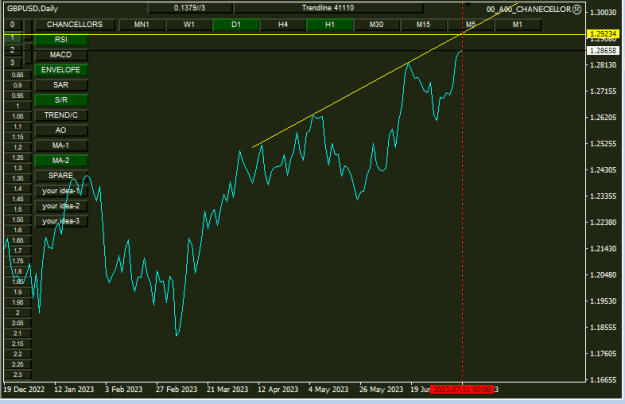Select the D1 timeframe
This screenshot has height=404, width=625.
(x=236, y=25)
